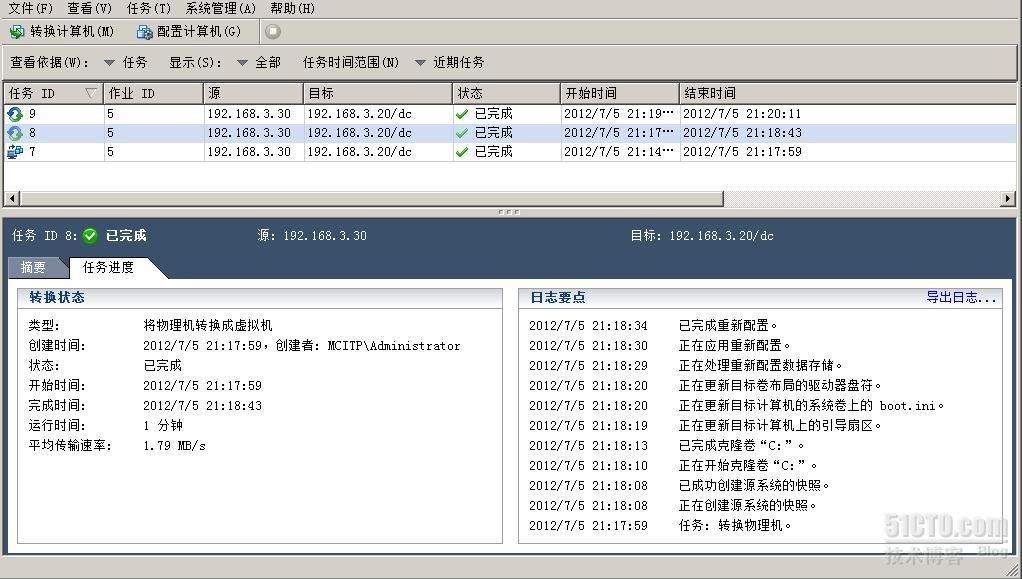1022x579 pixels.
Task: Click the header text 源: 192.168.3.30
Action: point(312,235)
